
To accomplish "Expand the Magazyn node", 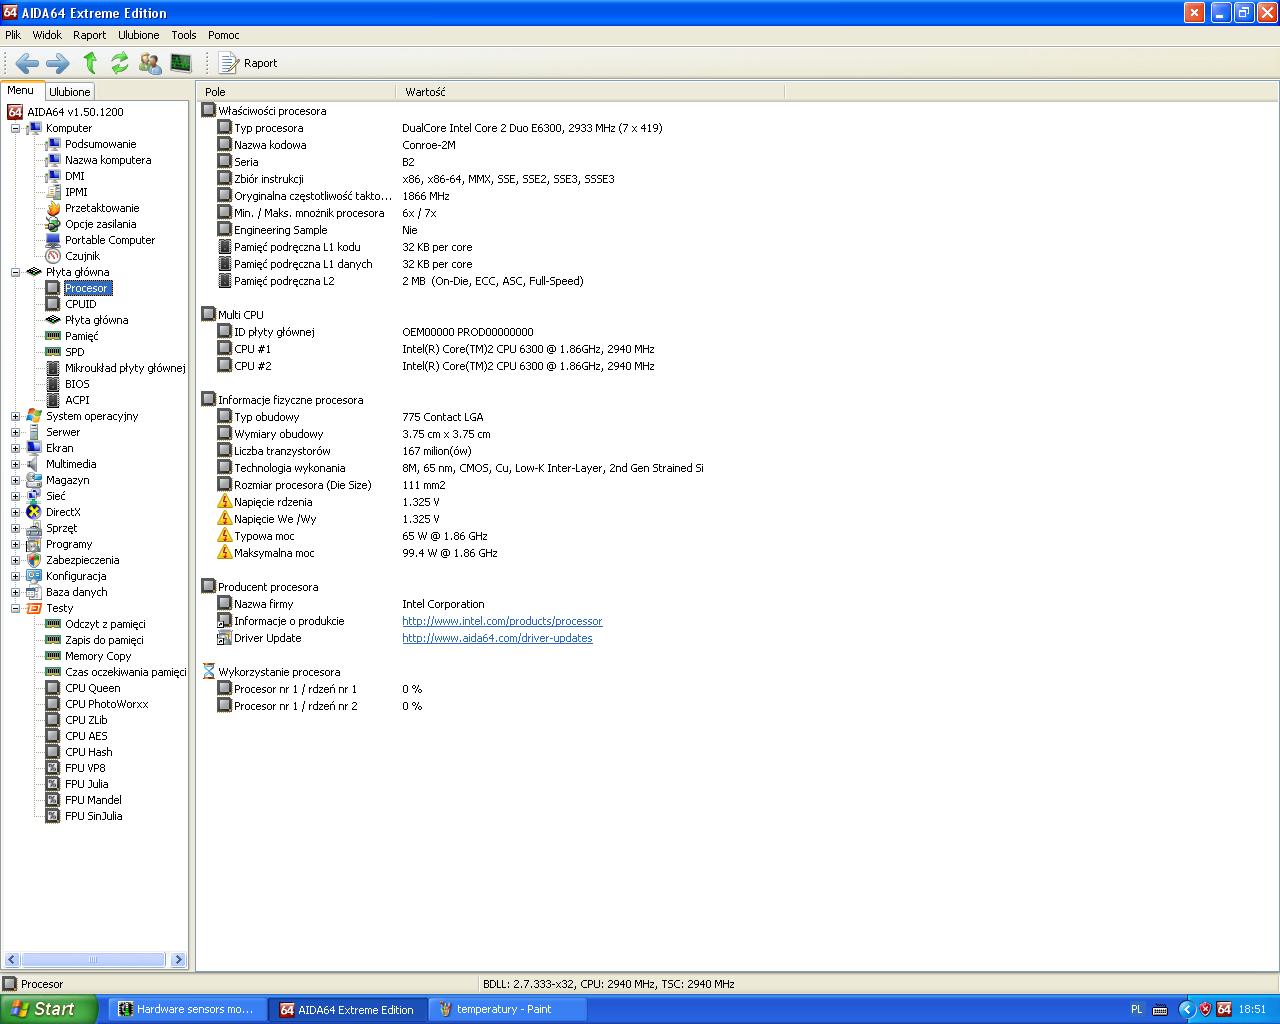I will click(15, 480).
